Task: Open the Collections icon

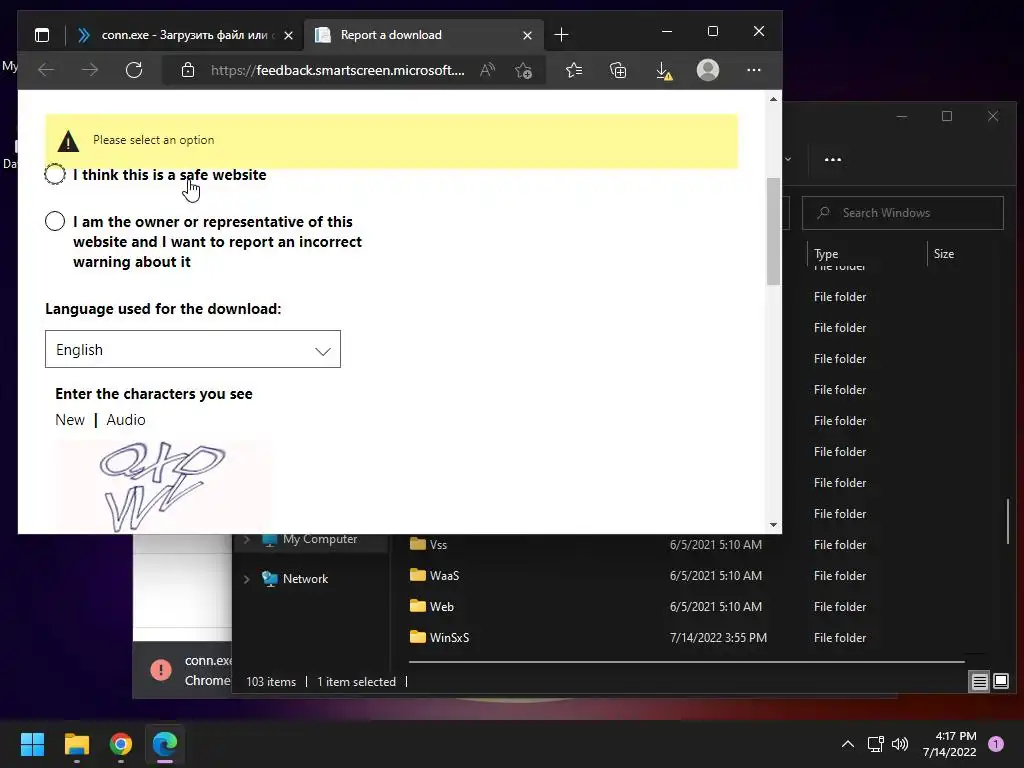Action: click(x=618, y=70)
